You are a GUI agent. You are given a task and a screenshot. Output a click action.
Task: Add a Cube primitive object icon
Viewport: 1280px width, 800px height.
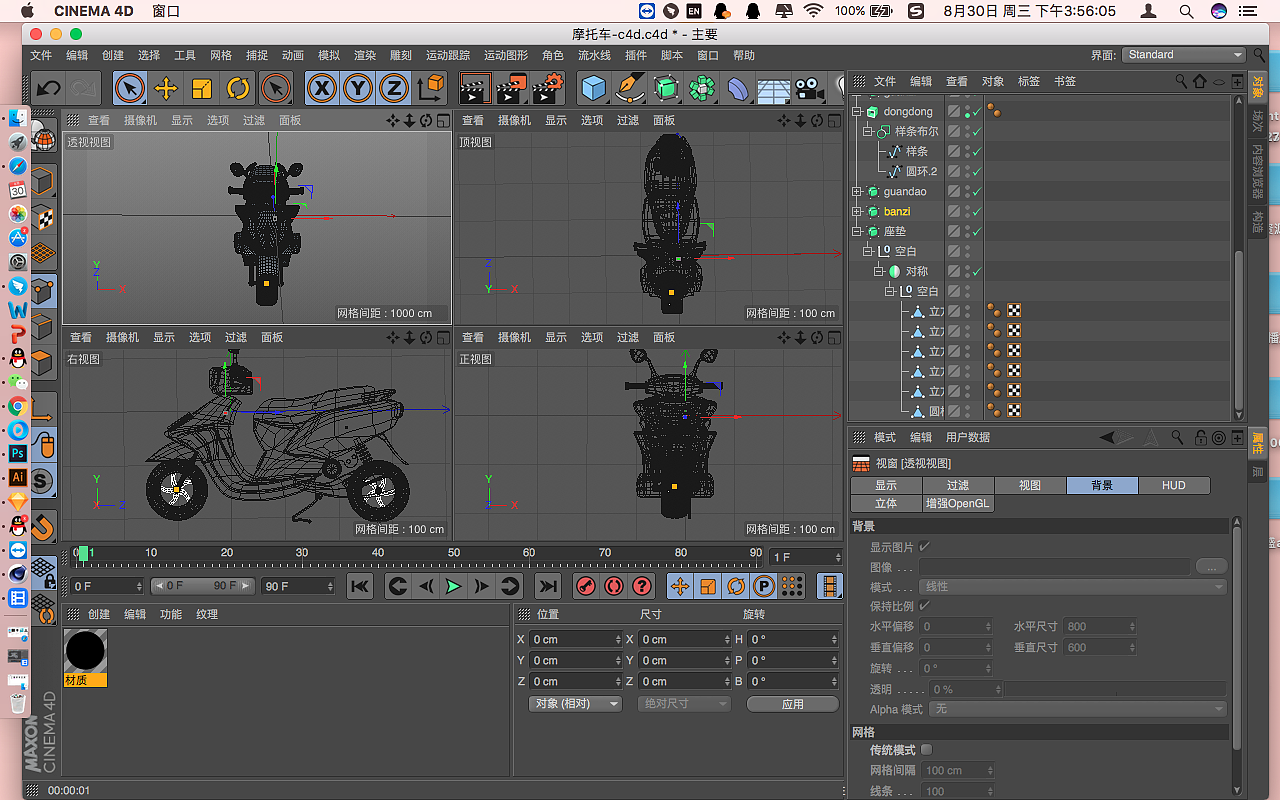coord(595,89)
